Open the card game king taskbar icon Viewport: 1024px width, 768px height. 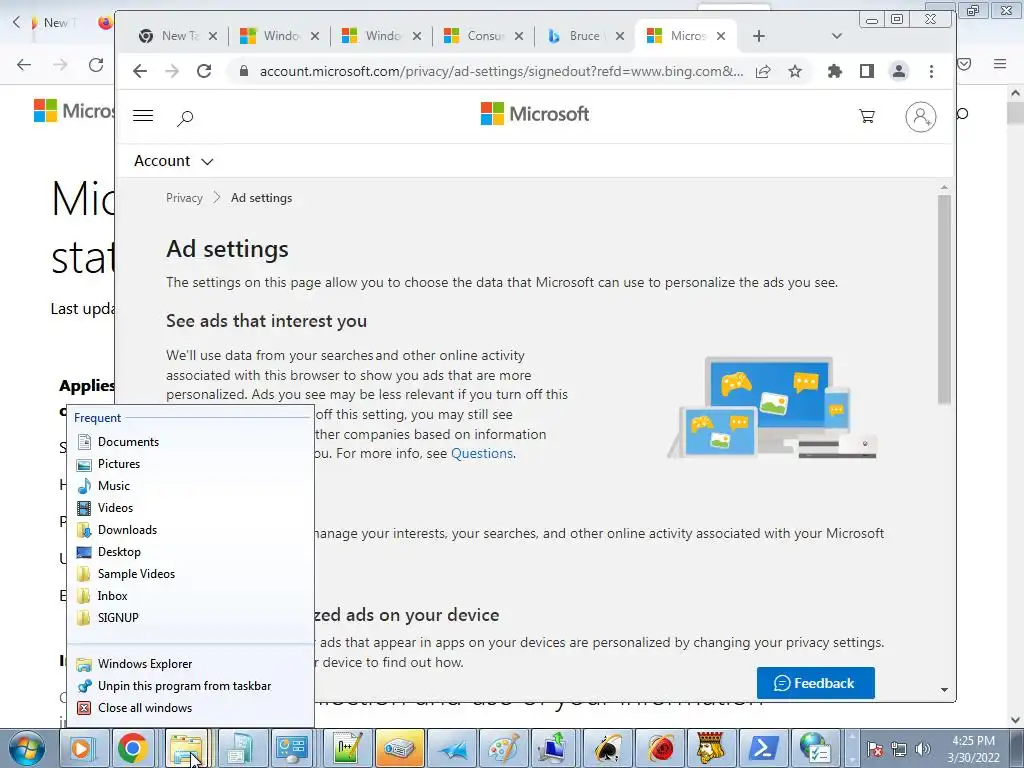[711, 748]
